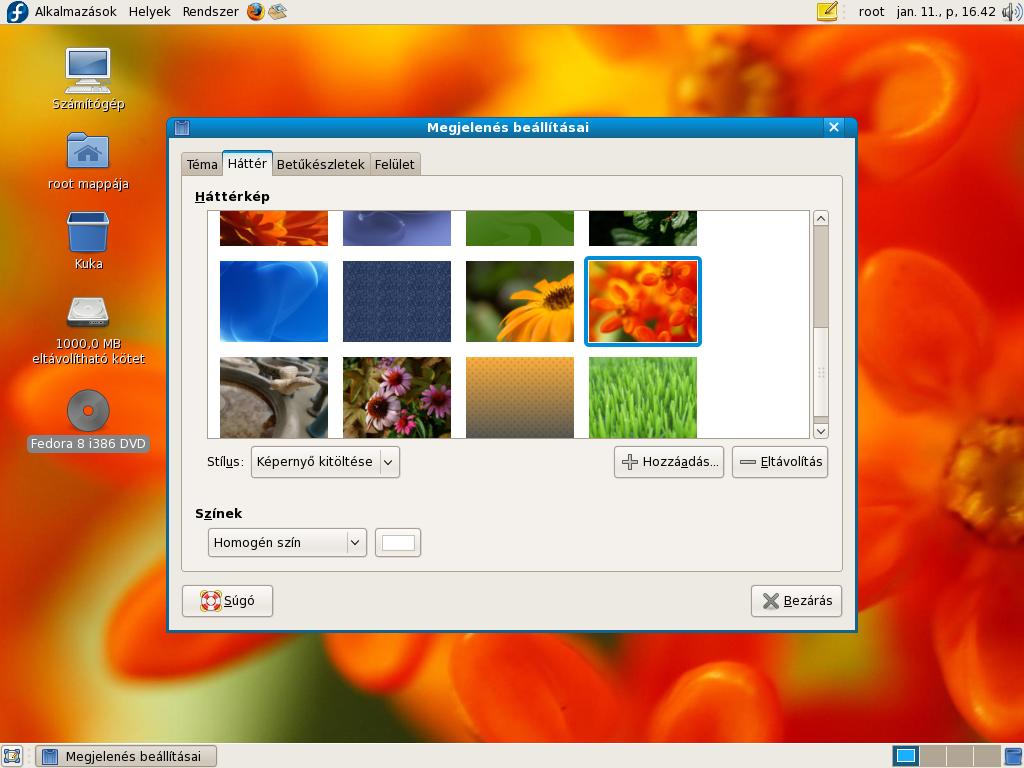This screenshot has width=1024, height=768.
Task: Choose the green grass wallpaper thumbnail
Action: (642, 397)
